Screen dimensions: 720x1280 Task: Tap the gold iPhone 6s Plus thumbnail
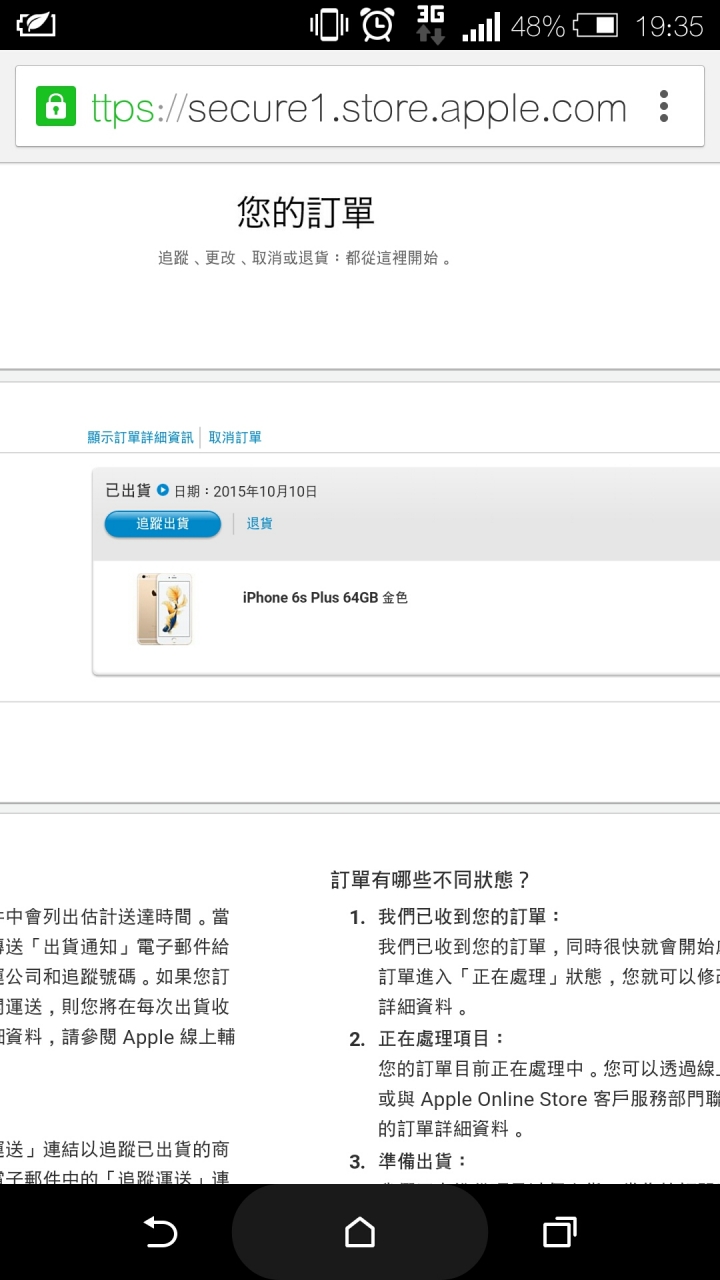pyautogui.click(x=164, y=608)
